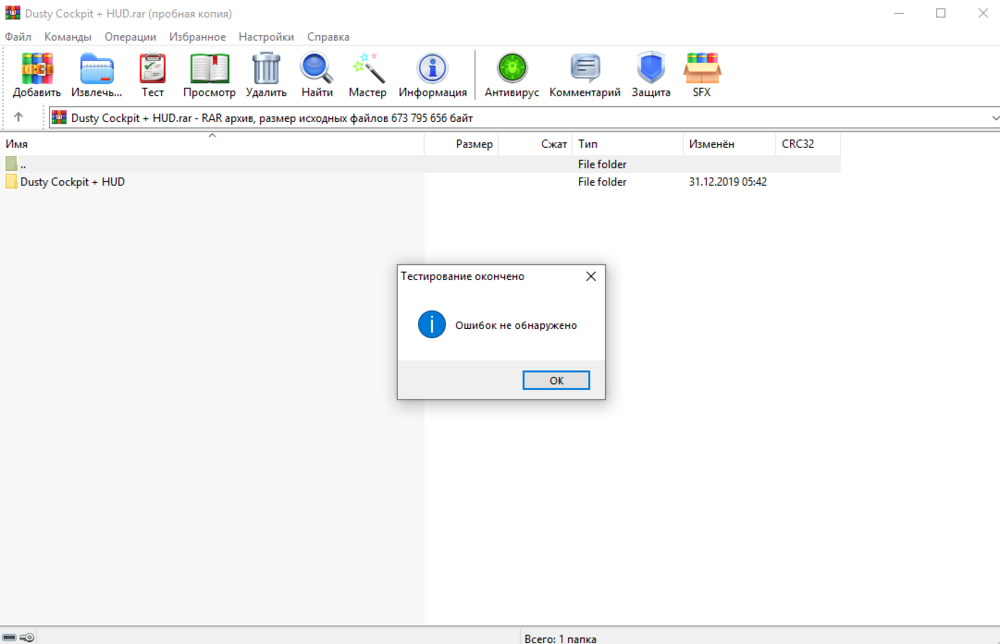1000x644 pixels.
Task: Run the Тест (Test) archive tool
Action: [x=151, y=68]
